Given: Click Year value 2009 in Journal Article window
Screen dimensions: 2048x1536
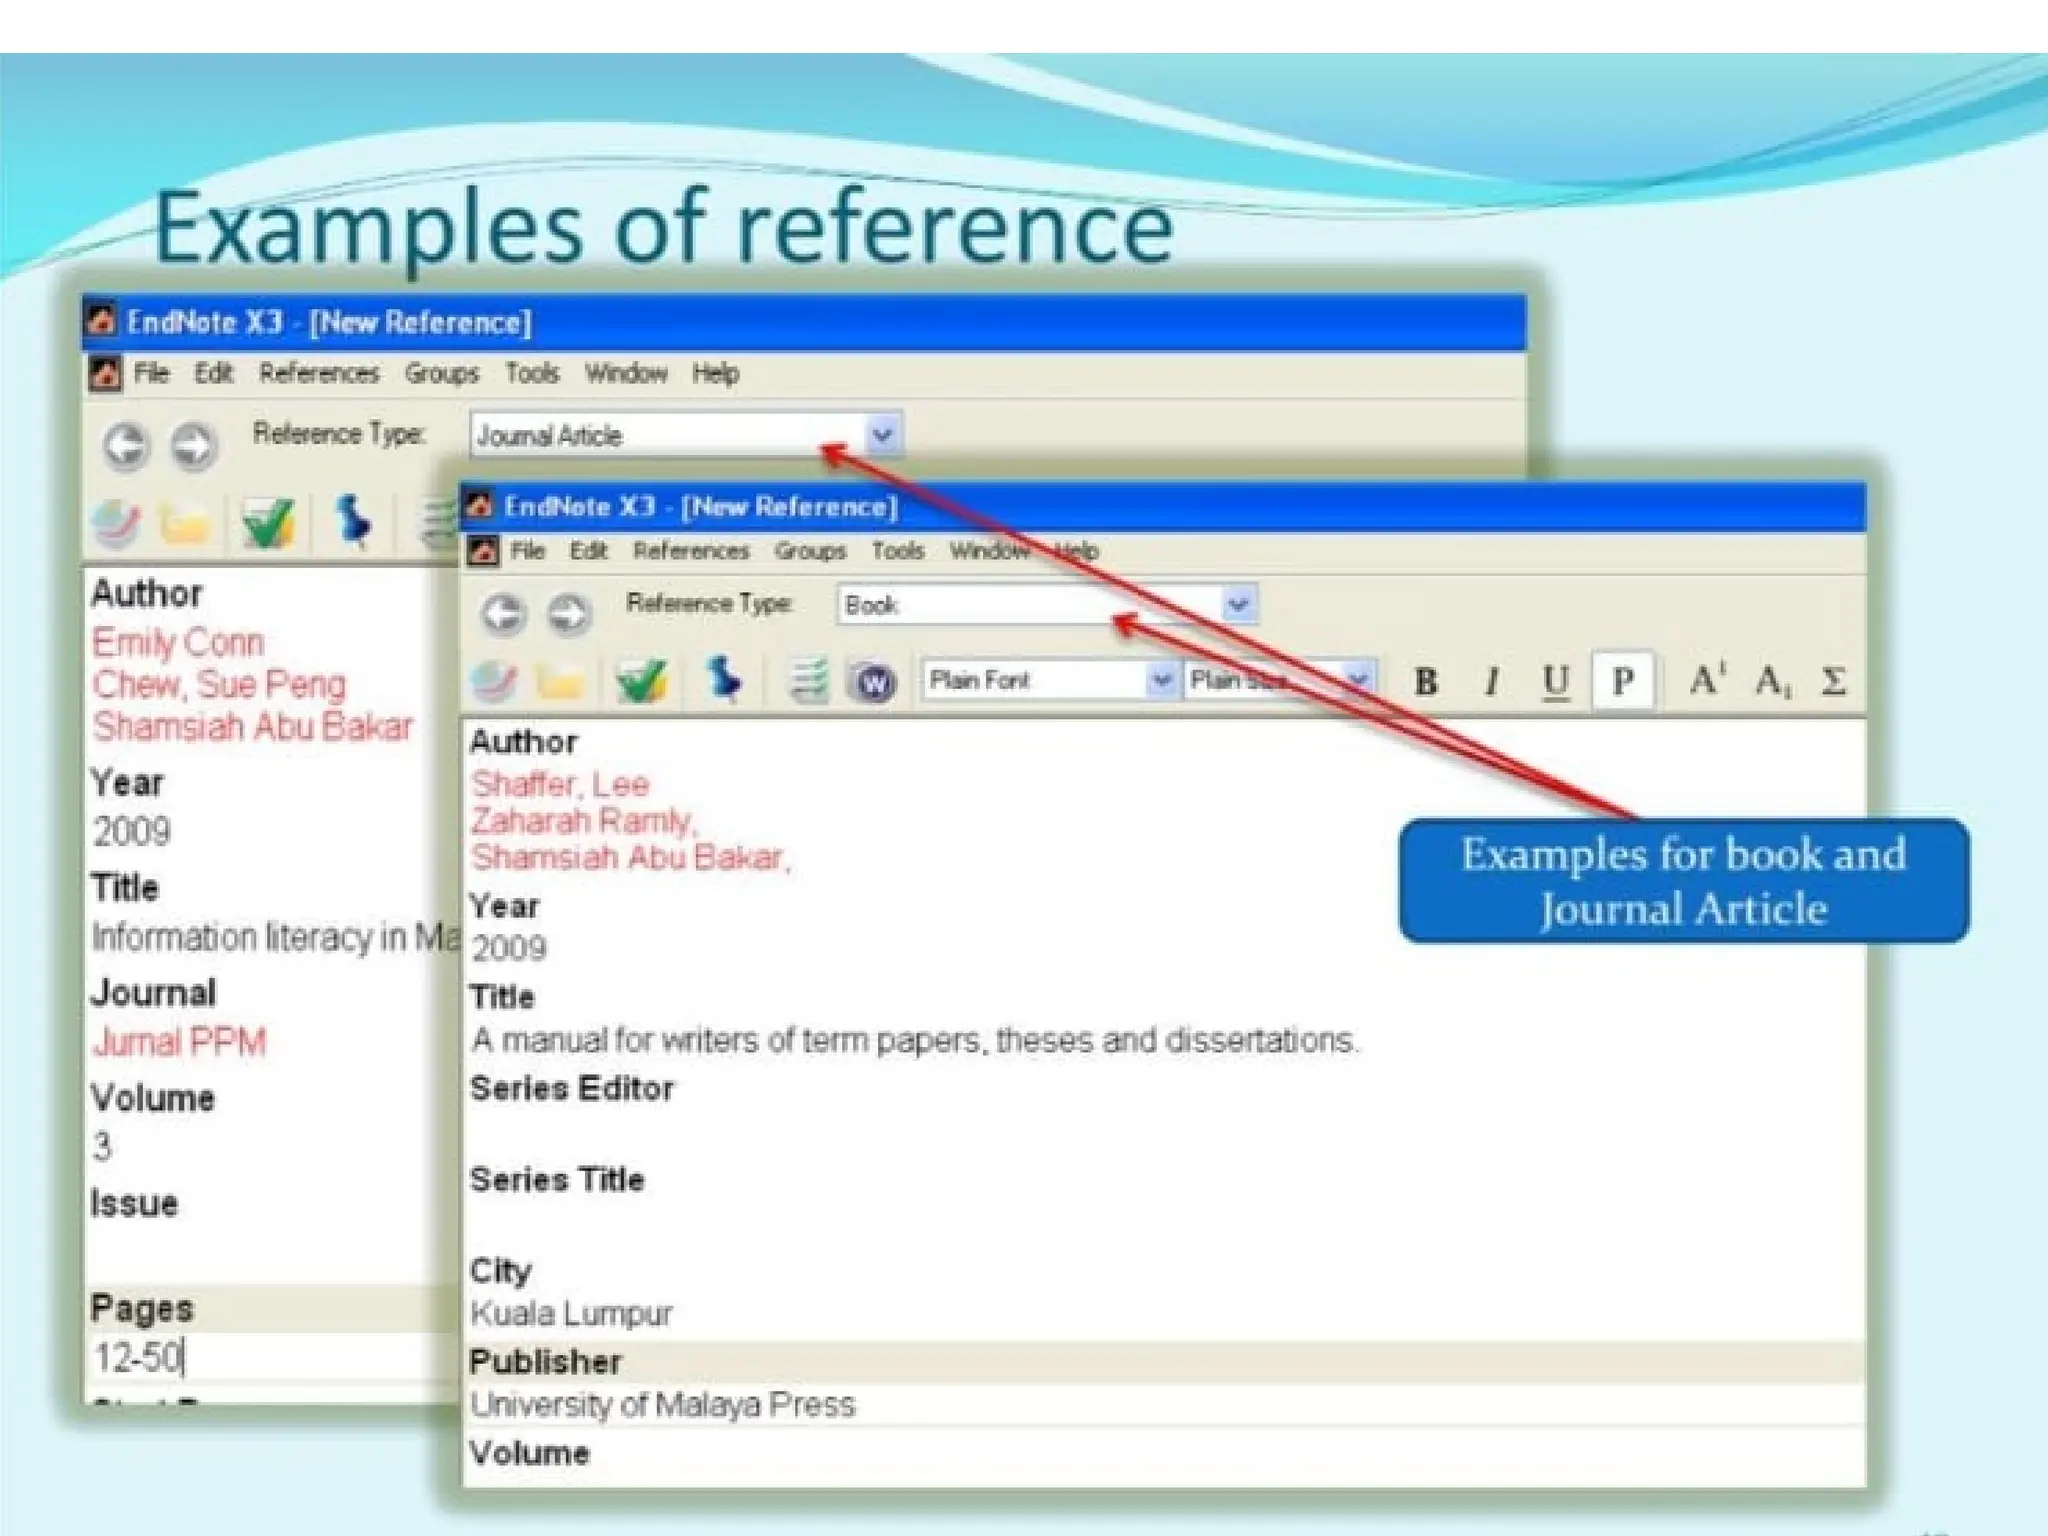Looking at the screenshot, I should pos(132,832).
